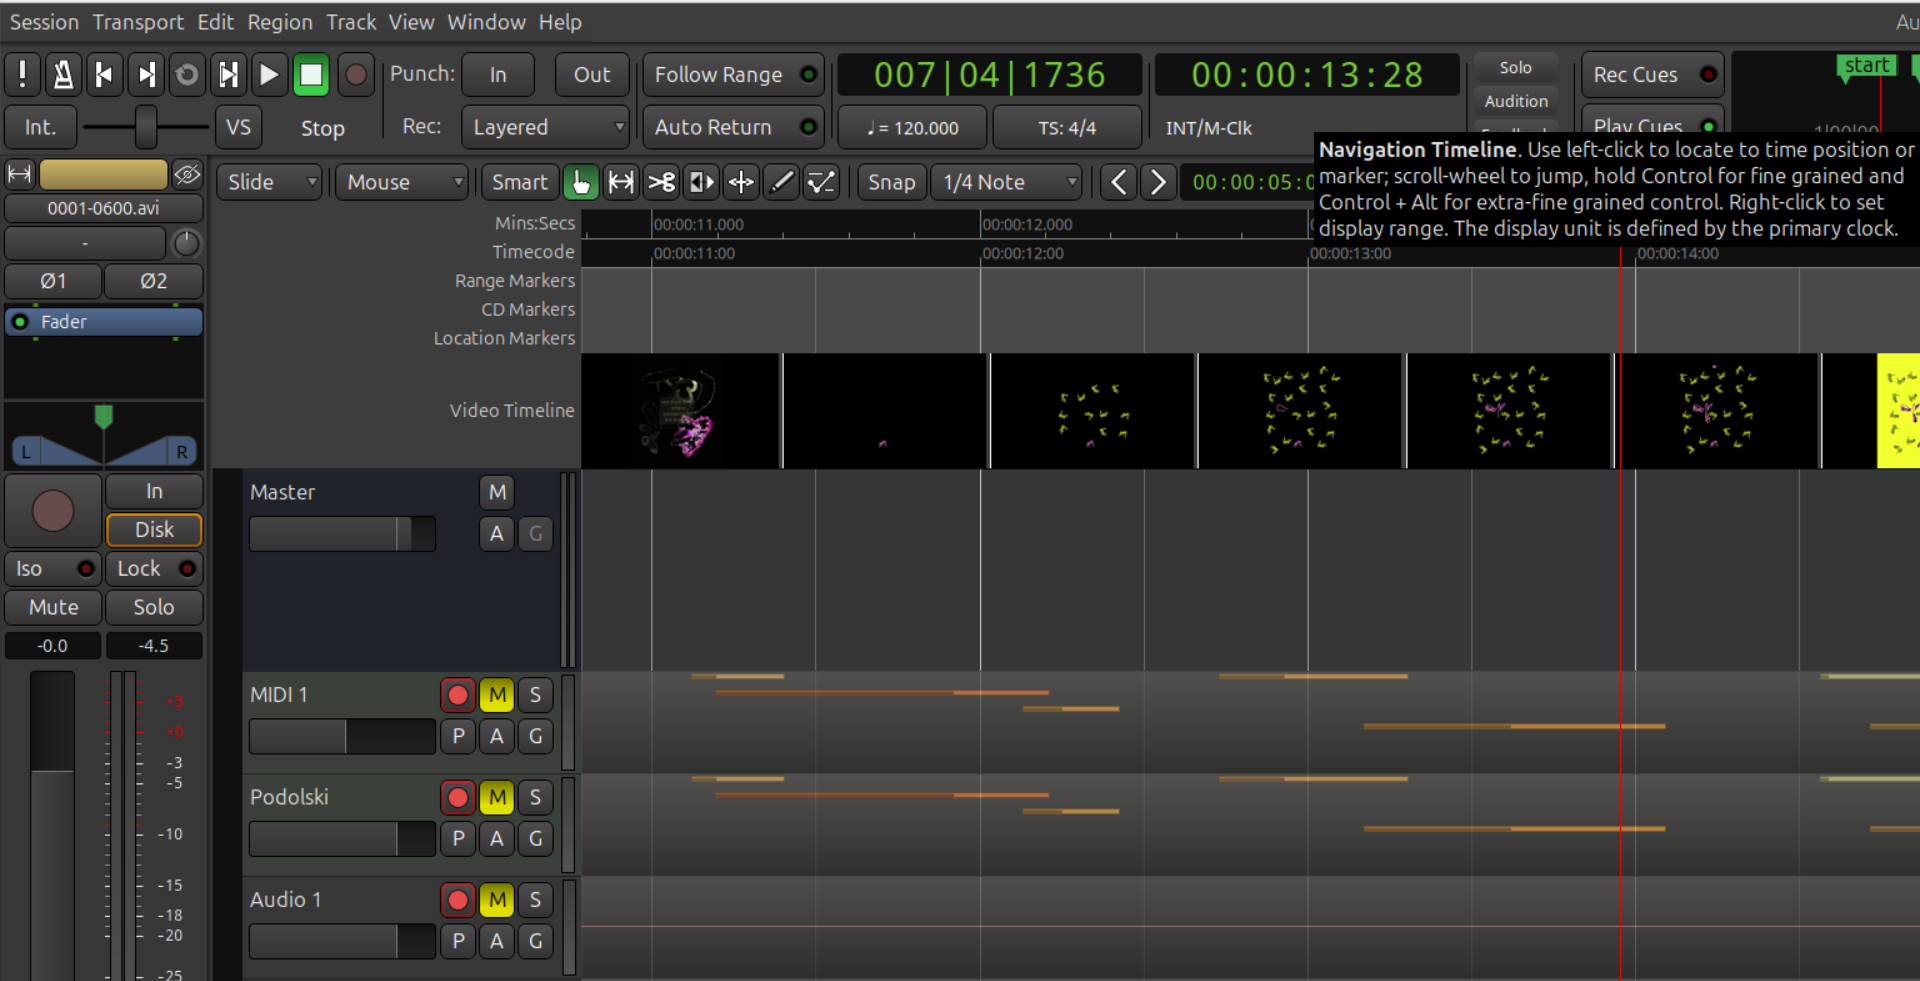Image resolution: width=1920 pixels, height=981 pixels.
Task: Open the Slide edit mode dropdown
Action: click(x=269, y=182)
